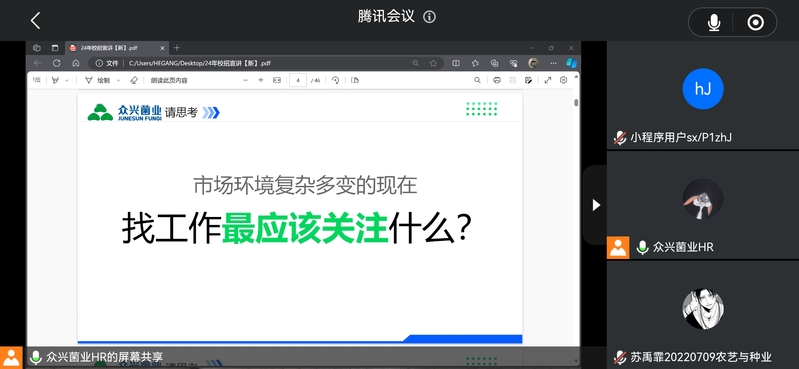Click the green mic icon beside 众兴菌业HR
Image resolution: width=799 pixels, height=369 pixels.
coord(642,248)
